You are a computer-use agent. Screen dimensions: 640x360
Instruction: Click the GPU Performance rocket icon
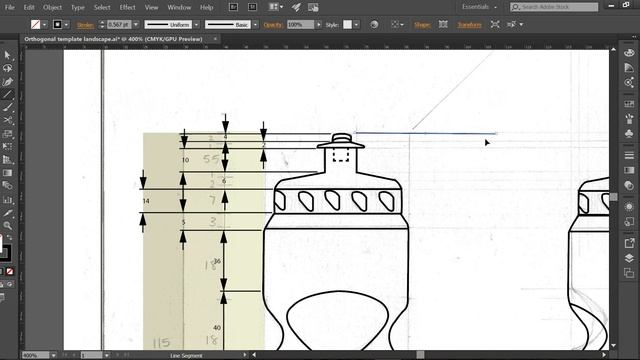296,7
